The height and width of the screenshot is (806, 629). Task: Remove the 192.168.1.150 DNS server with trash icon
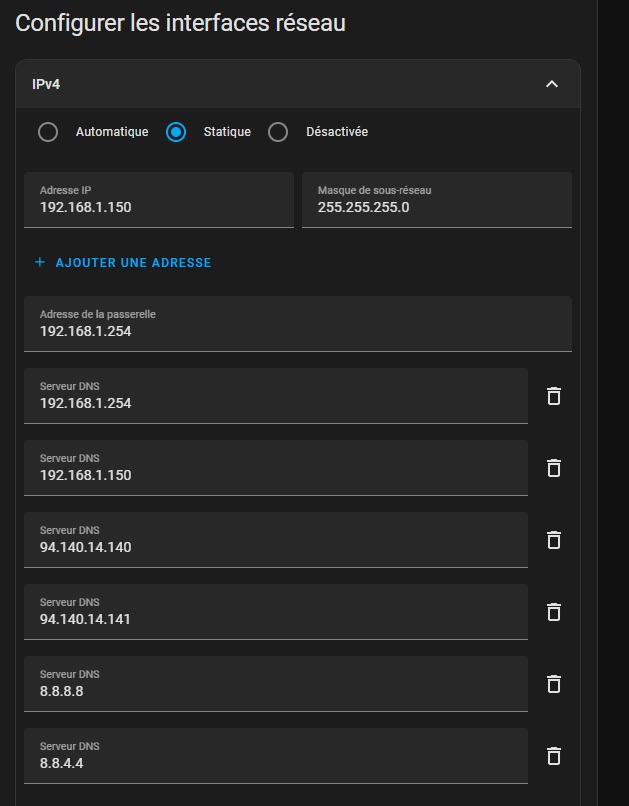pos(553,468)
